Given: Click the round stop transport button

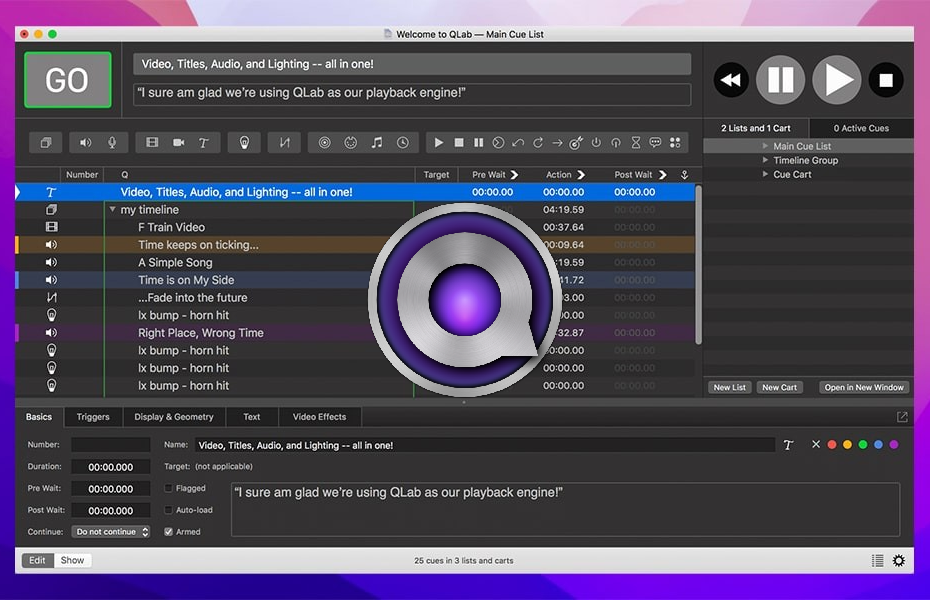Looking at the screenshot, I should tap(886, 80).
